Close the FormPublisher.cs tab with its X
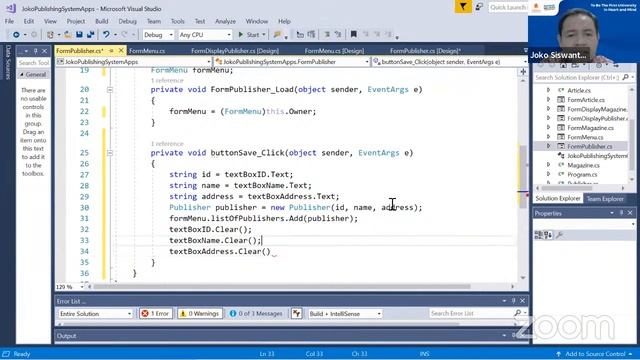The height and width of the screenshot is (360, 640). (121, 50)
